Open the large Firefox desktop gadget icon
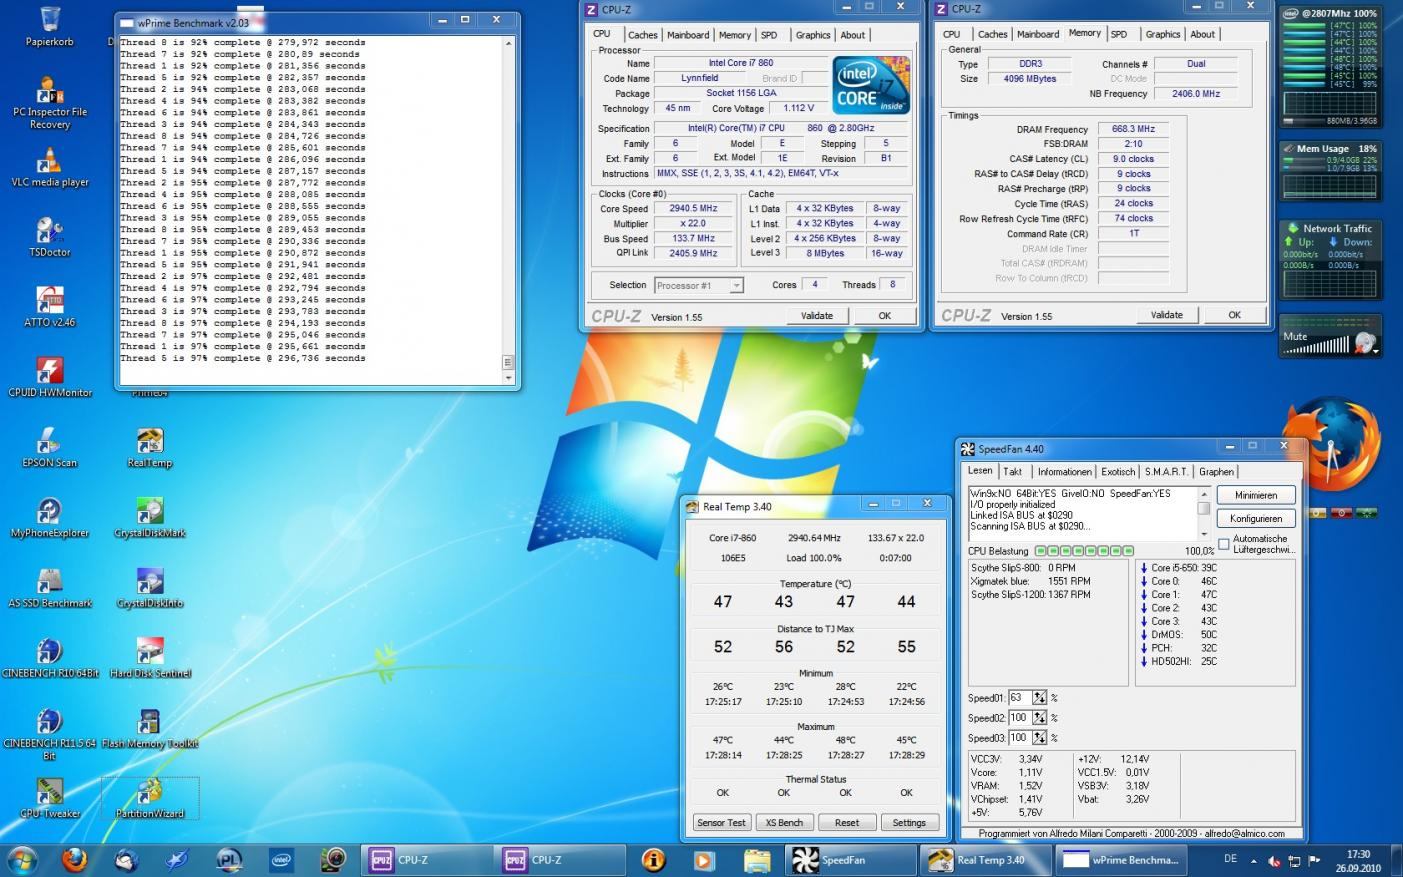 1332,443
